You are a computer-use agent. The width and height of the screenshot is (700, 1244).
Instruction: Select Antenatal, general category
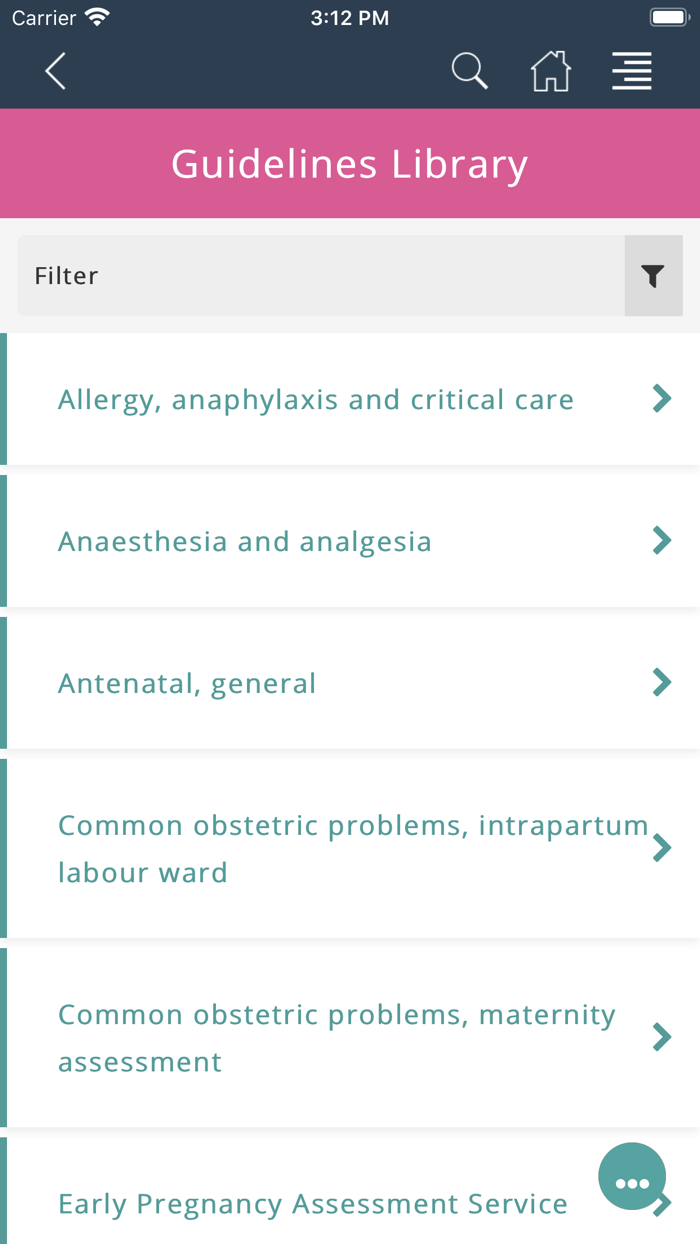187,682
